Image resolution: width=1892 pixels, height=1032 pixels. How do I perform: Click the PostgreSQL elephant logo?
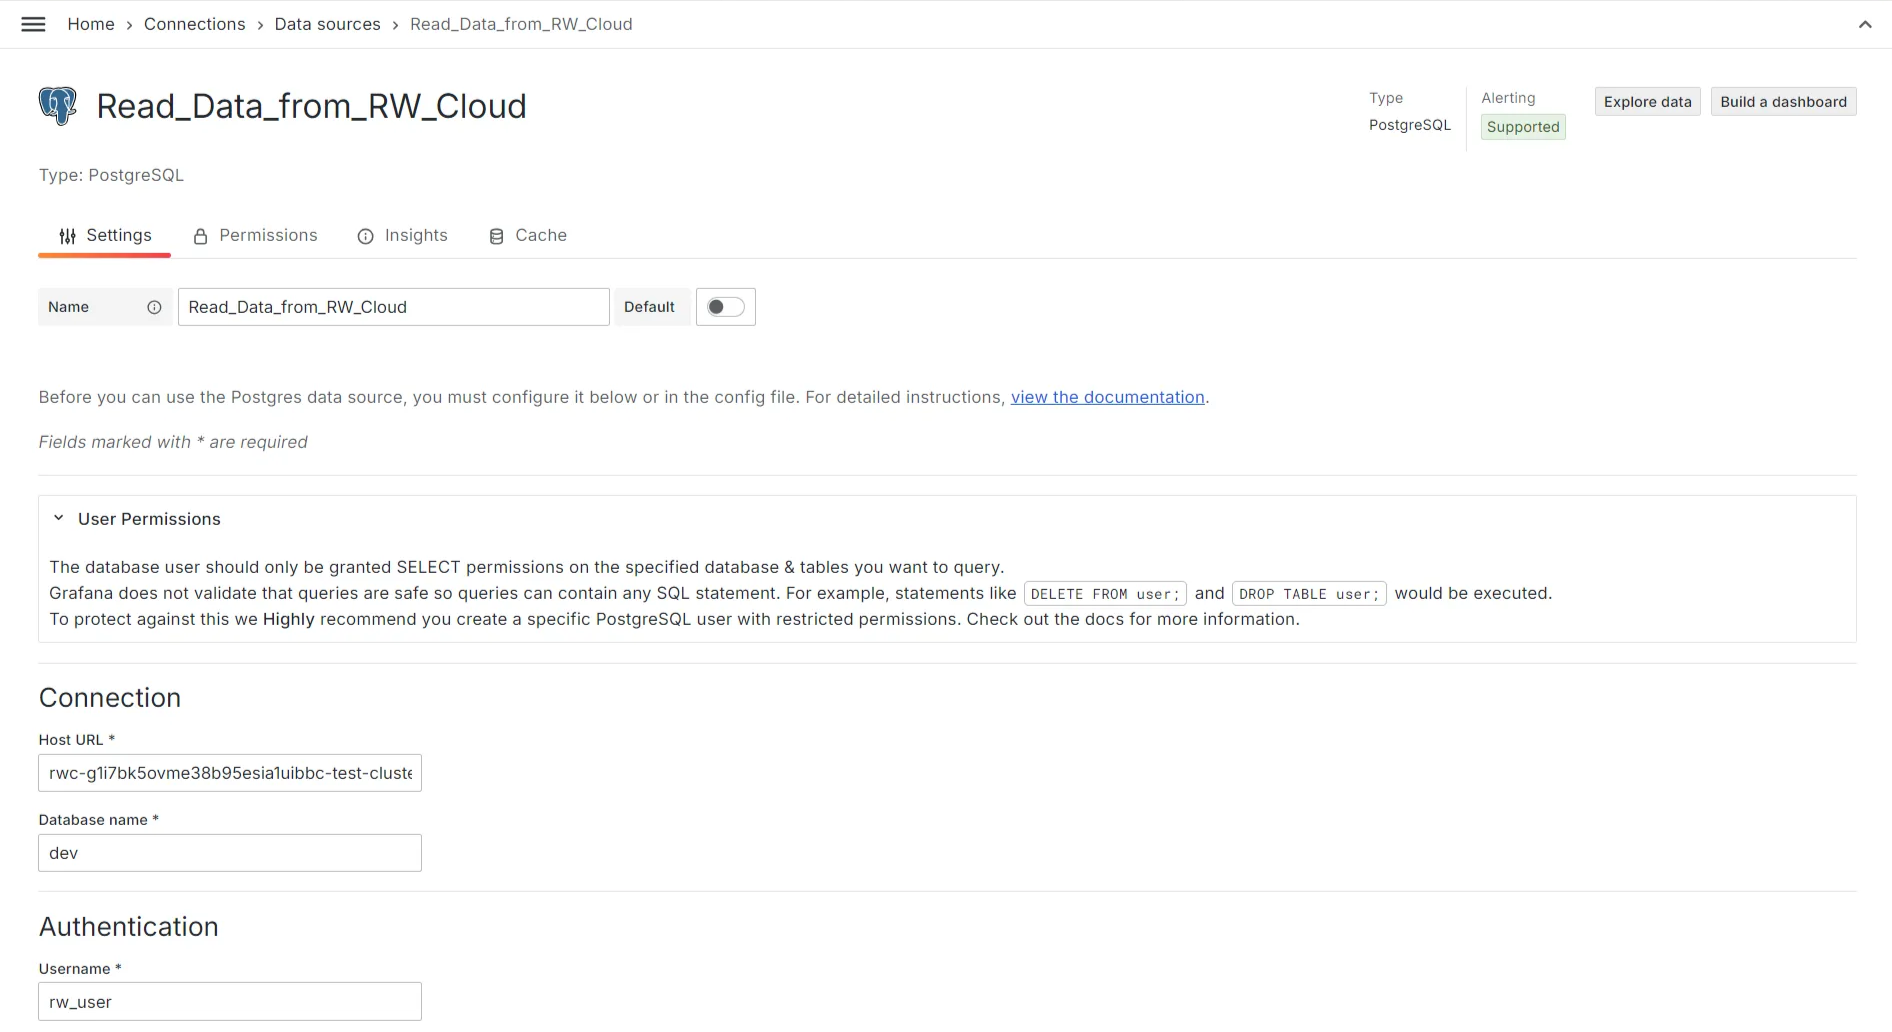(58, 105)
